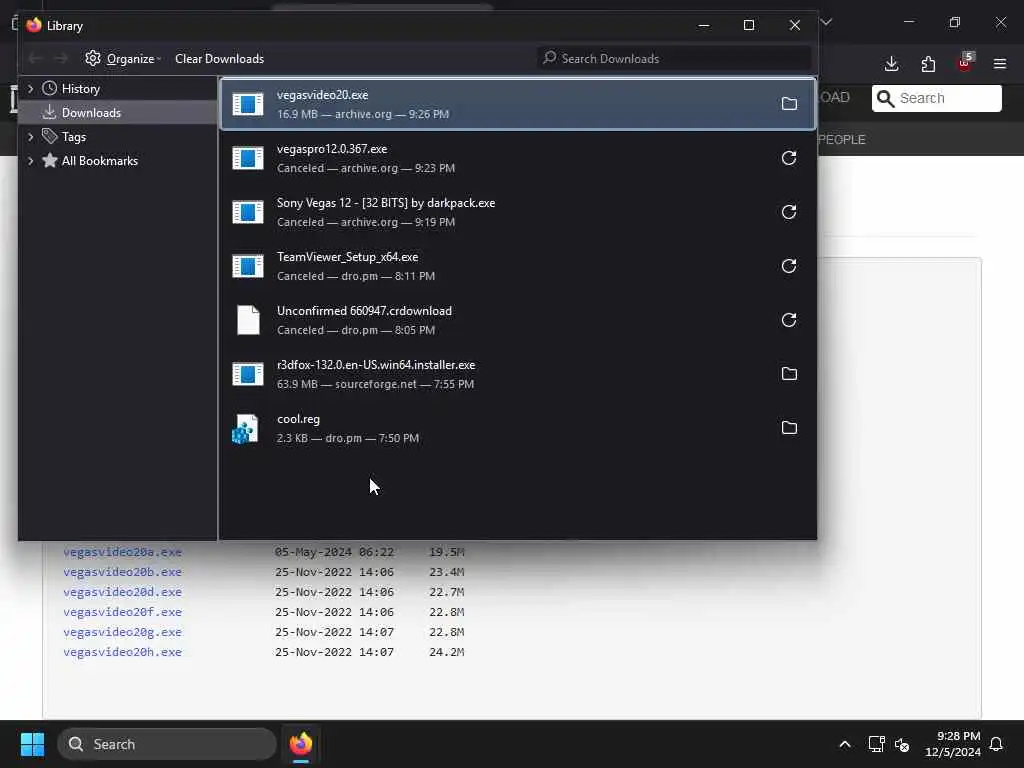The image size is (1024, 768).
Task: Select cool.reg download entry
Action: [518, 428]
